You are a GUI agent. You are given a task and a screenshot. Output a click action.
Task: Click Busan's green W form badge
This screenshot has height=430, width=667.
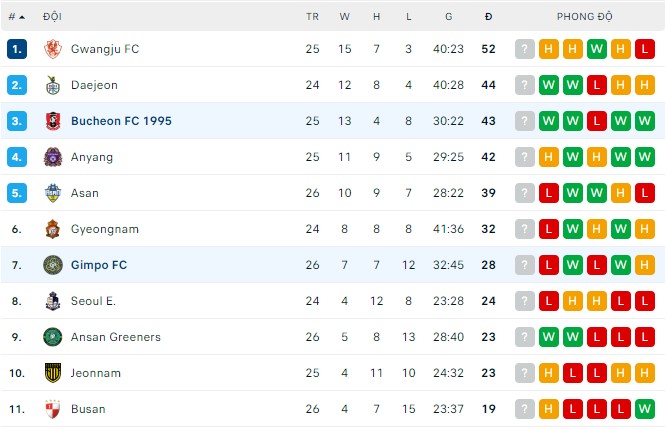pyautogui.click(x=645, y=409)
